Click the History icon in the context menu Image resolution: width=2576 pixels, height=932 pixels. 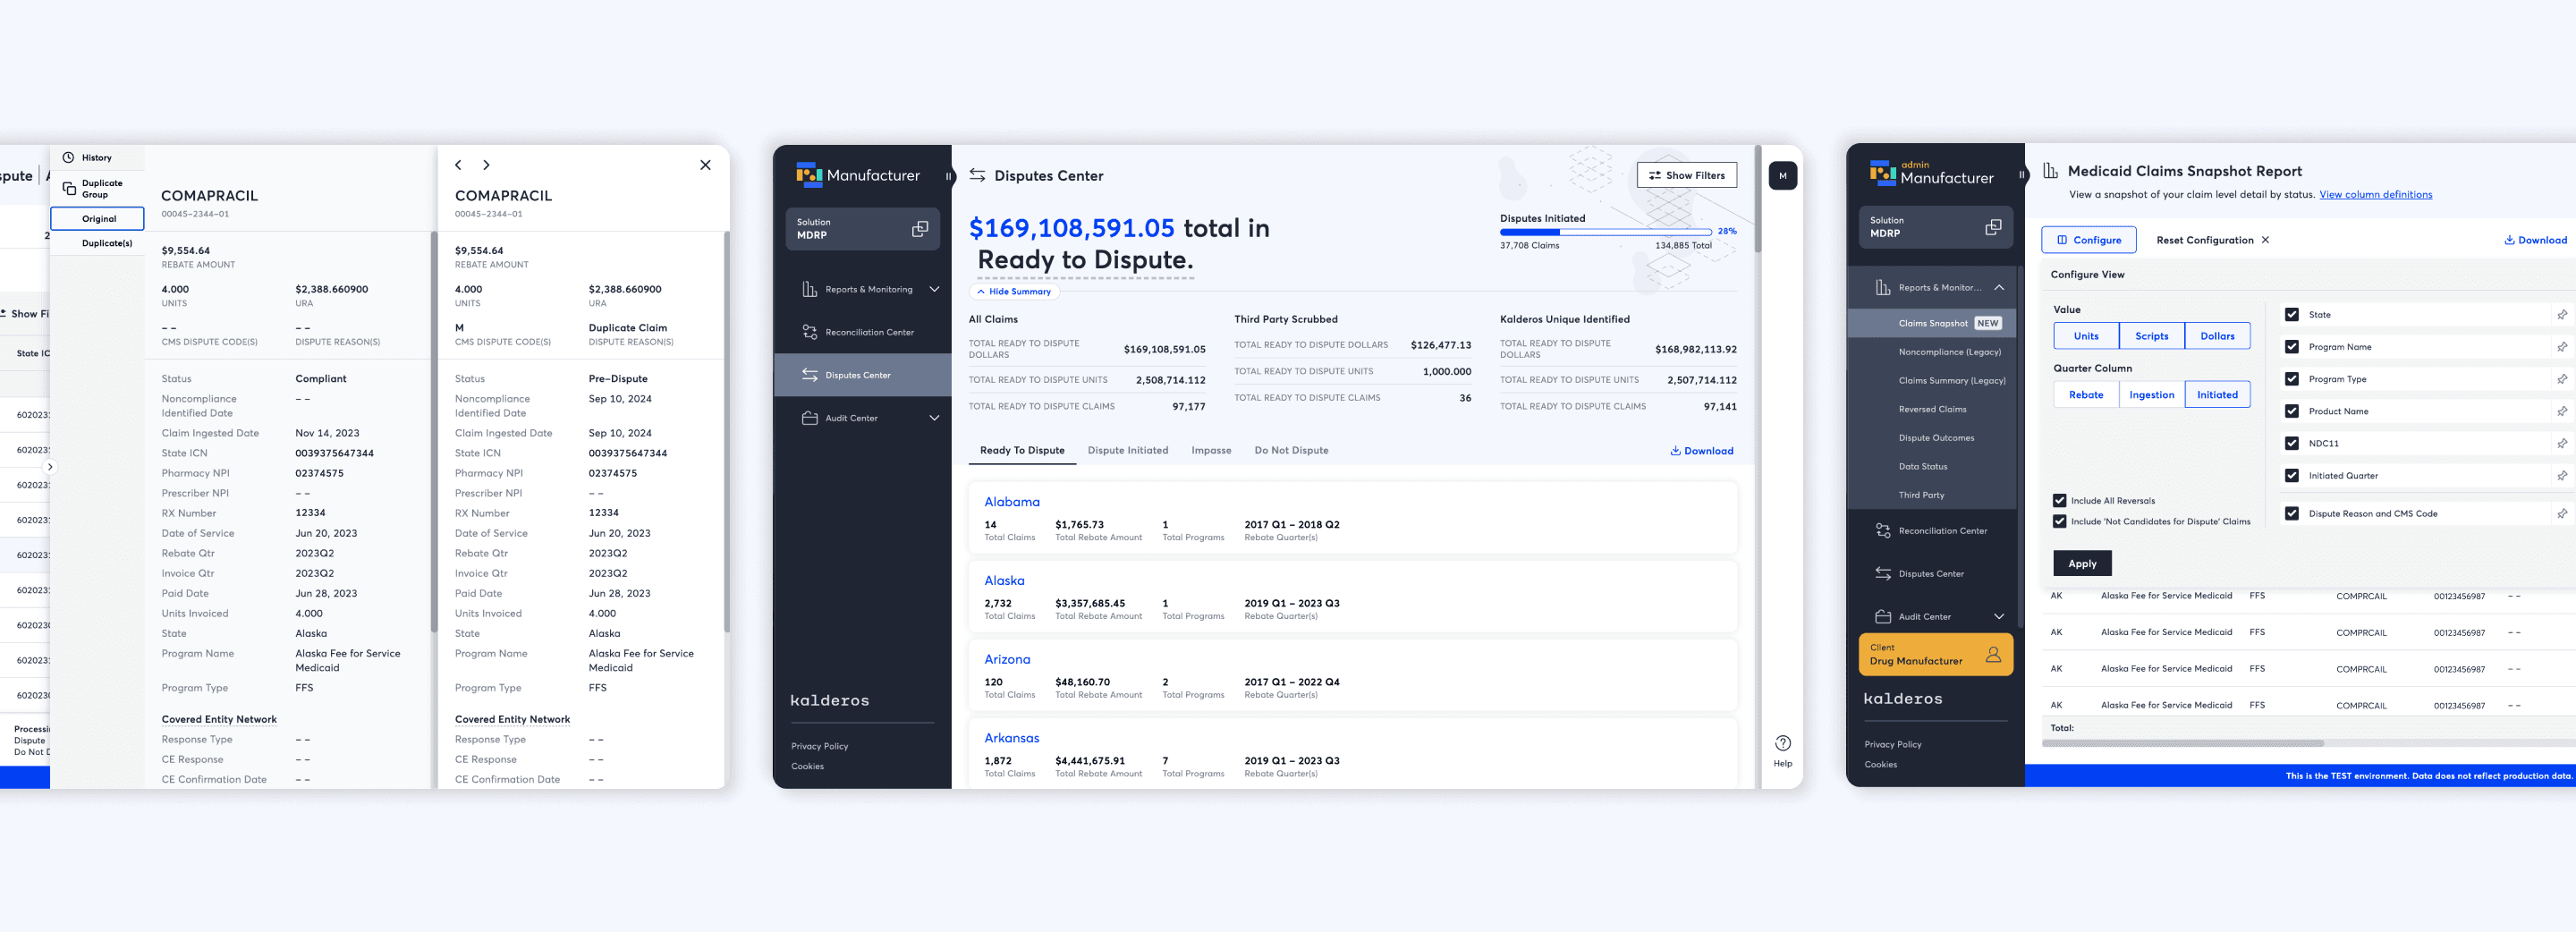pos(69,157)
